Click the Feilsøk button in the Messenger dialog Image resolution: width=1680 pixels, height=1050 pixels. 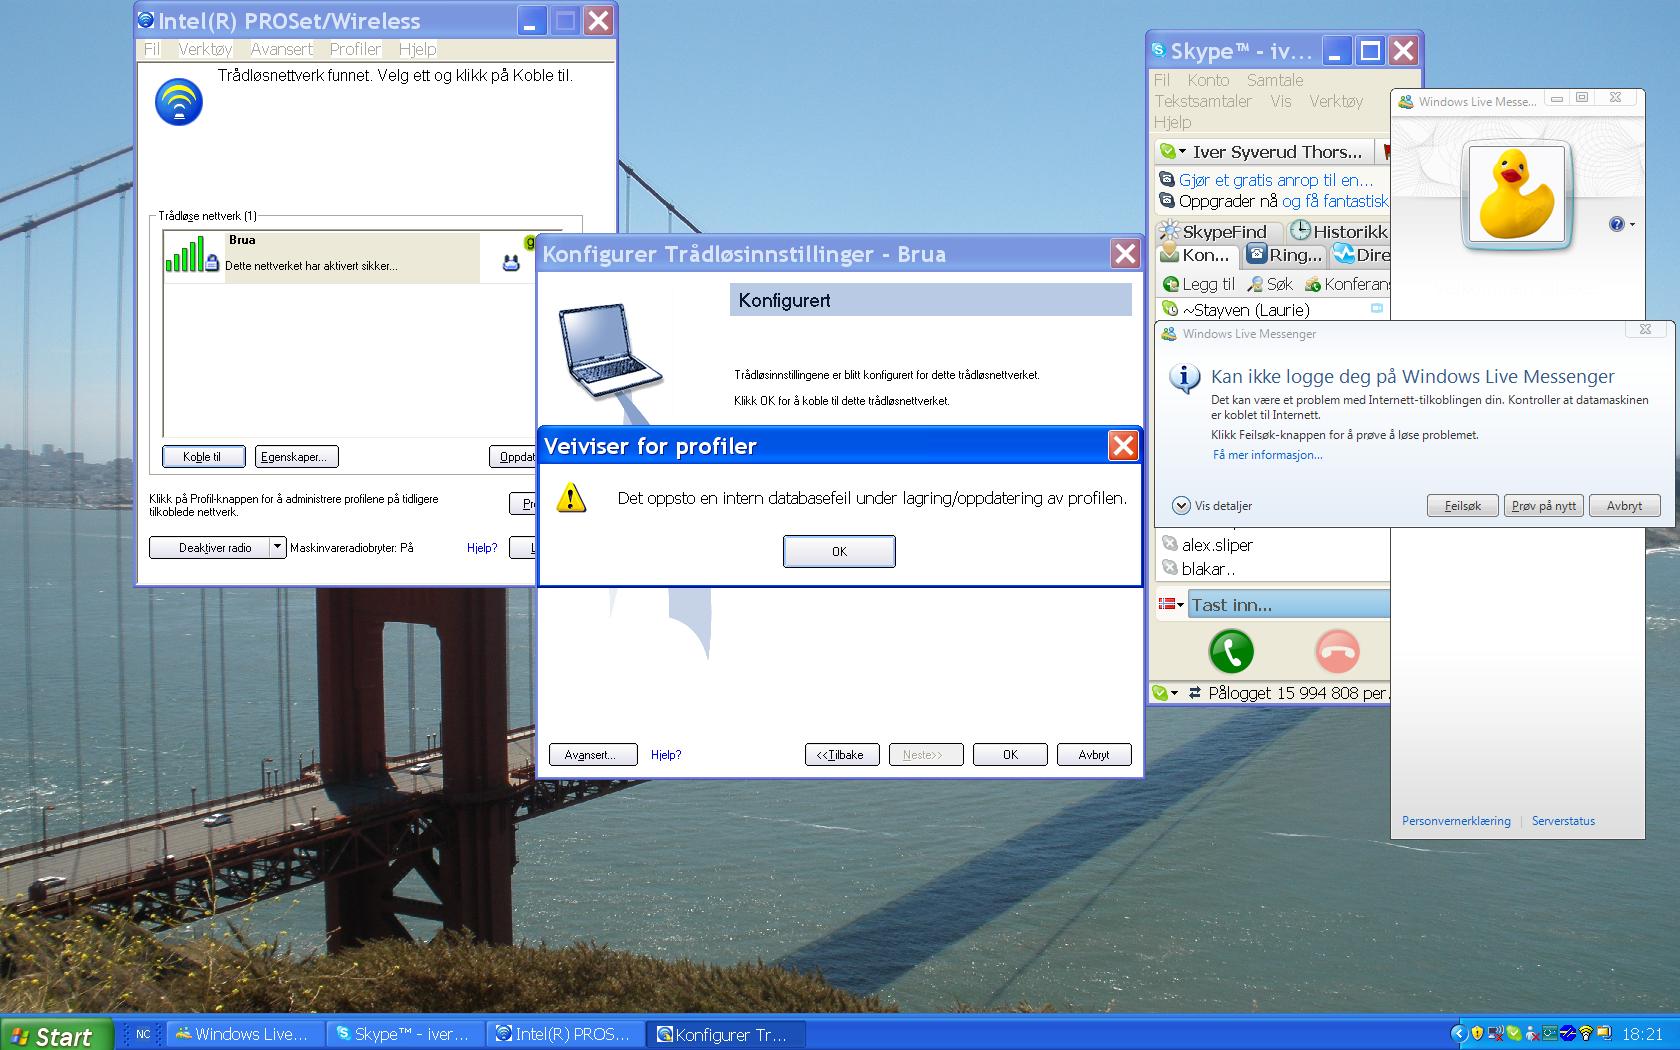tap(1462, 506)
